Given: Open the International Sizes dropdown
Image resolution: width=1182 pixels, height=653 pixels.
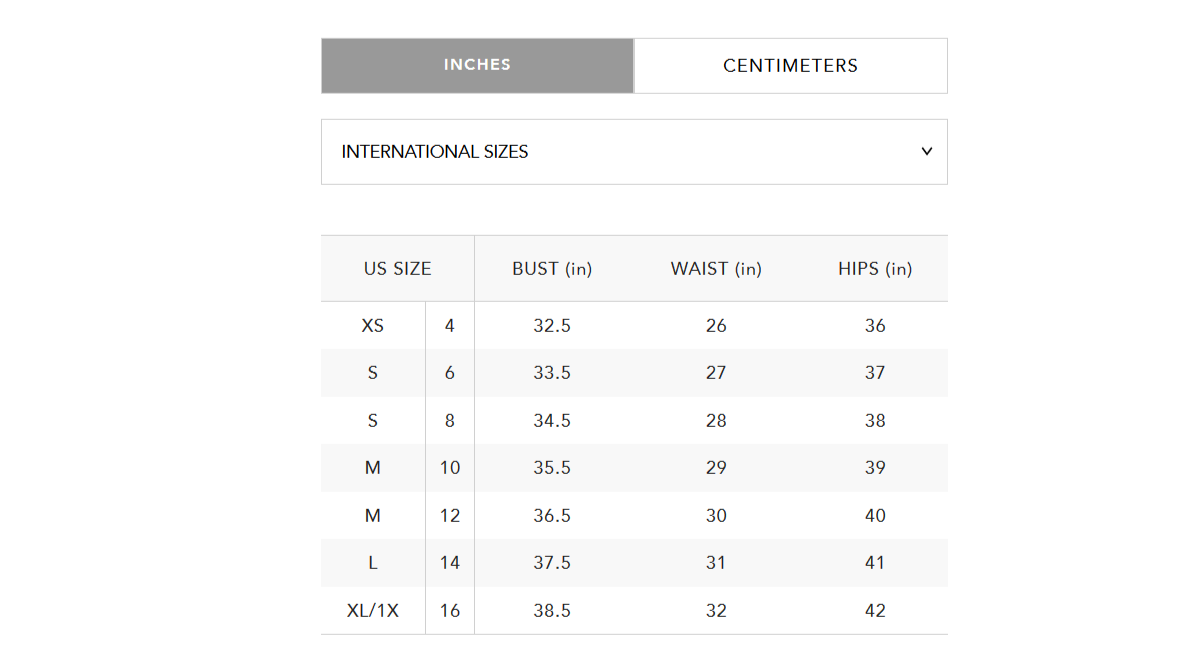Looking at the screenshot, I should tap(633, 152).
